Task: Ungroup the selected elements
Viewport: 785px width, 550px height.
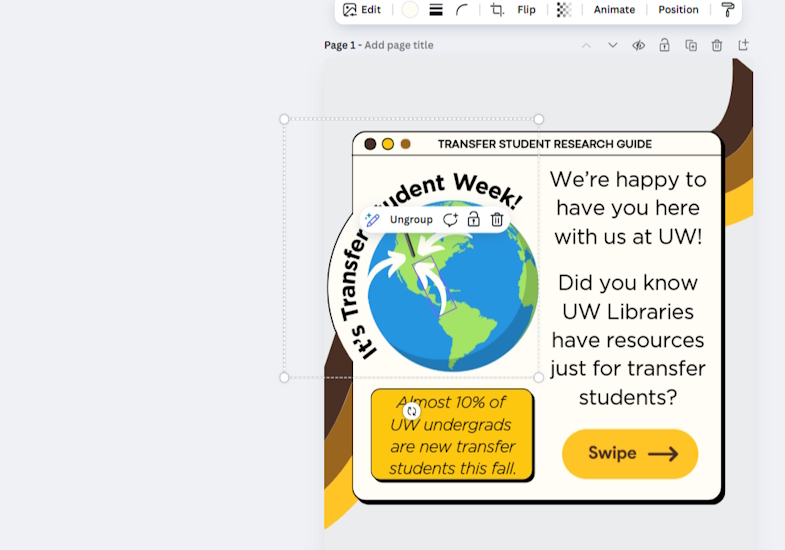Action: 411,220
